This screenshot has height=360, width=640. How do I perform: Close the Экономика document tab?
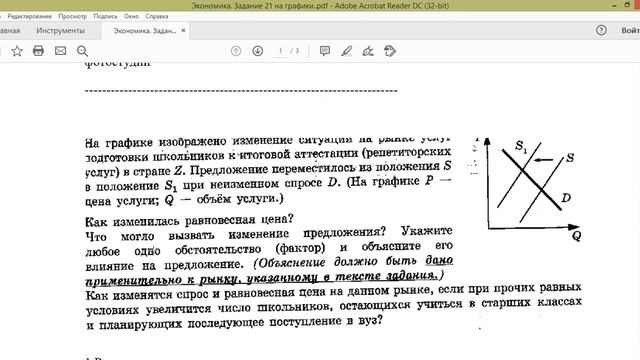[x=183, y=30]
